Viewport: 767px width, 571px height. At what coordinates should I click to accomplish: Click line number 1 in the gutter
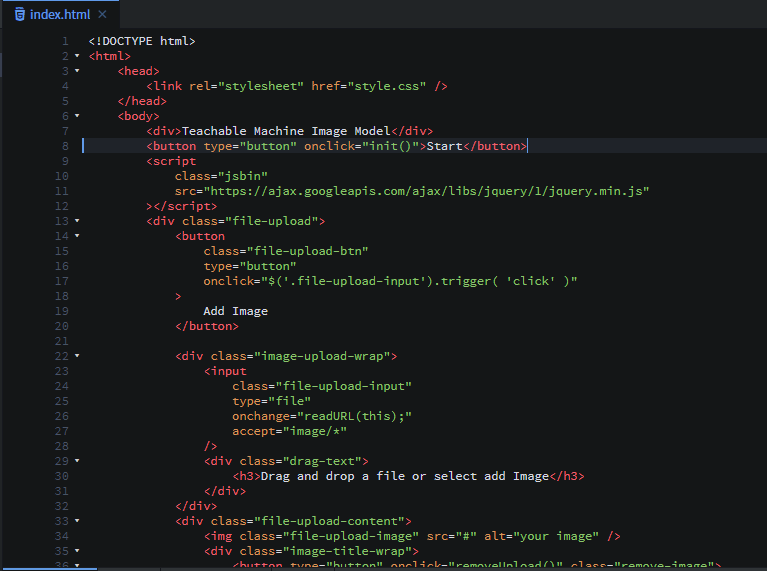click(x=65, y=41)
